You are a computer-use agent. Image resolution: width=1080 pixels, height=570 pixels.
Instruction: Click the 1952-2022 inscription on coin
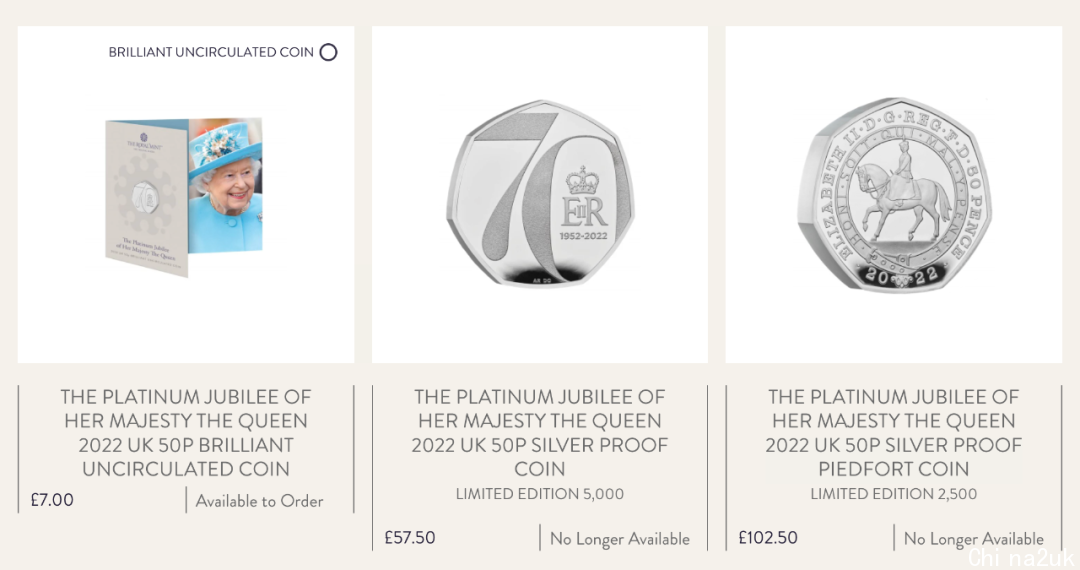[583, 236]
